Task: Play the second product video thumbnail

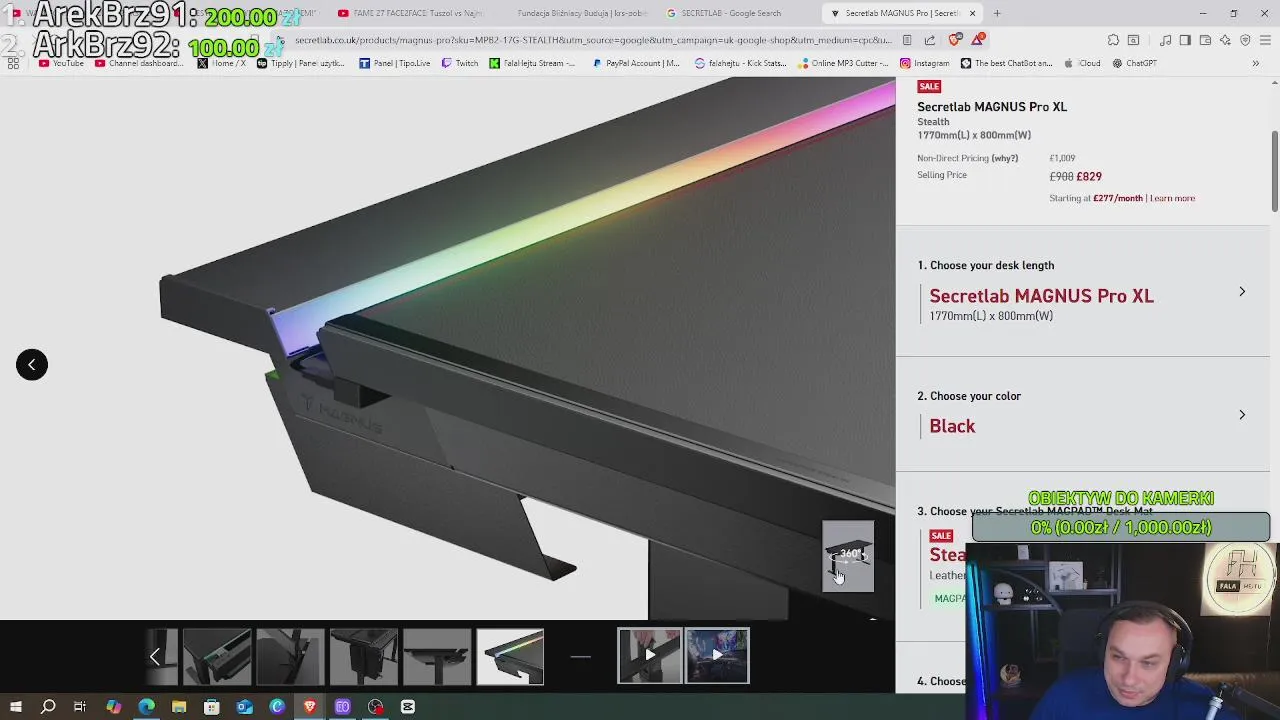Action: (x=717, y=656)
